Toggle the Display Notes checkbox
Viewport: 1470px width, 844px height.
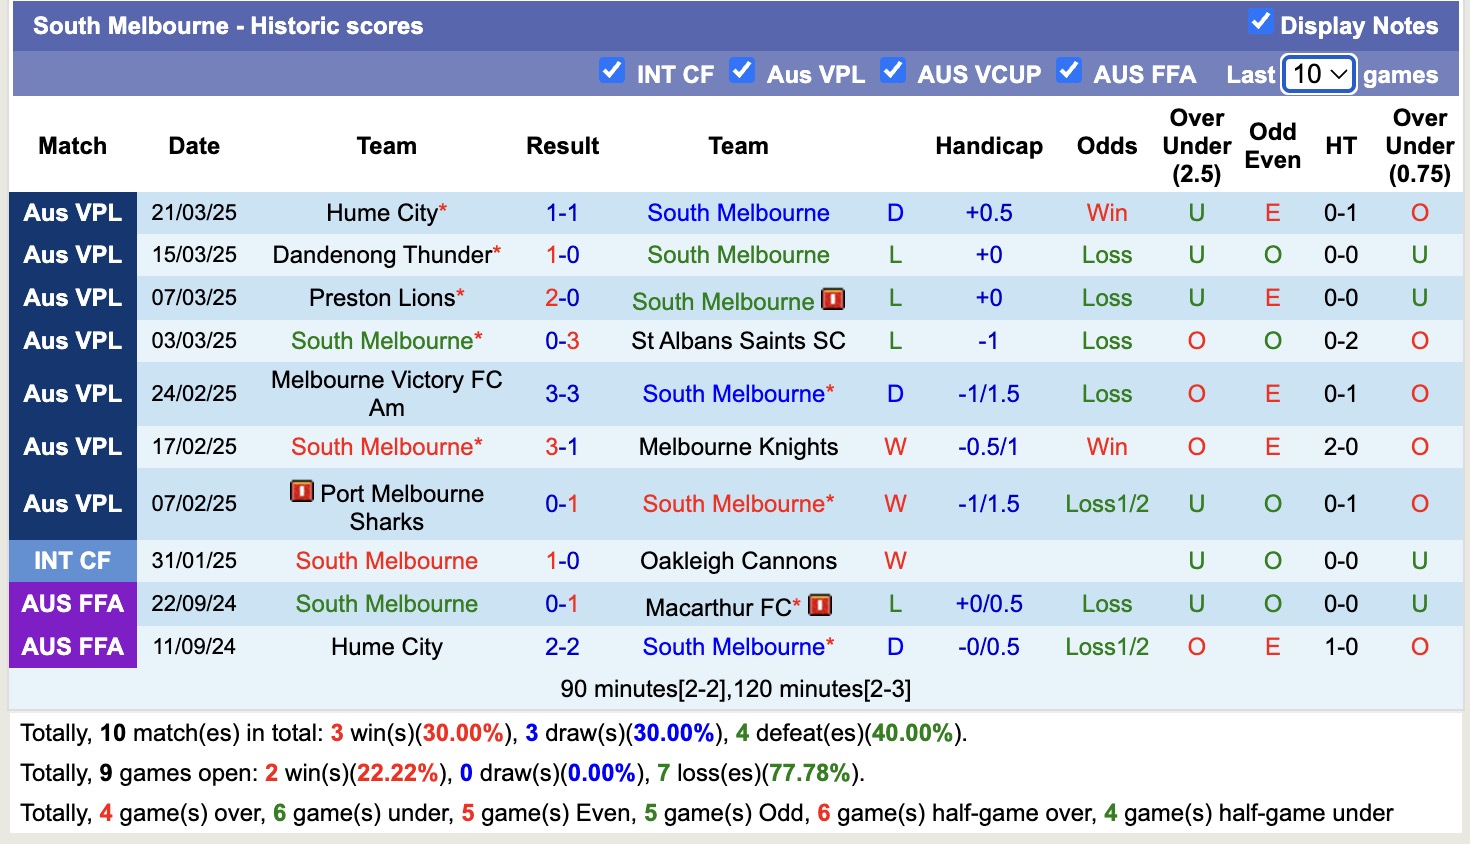pos(1261,19)
